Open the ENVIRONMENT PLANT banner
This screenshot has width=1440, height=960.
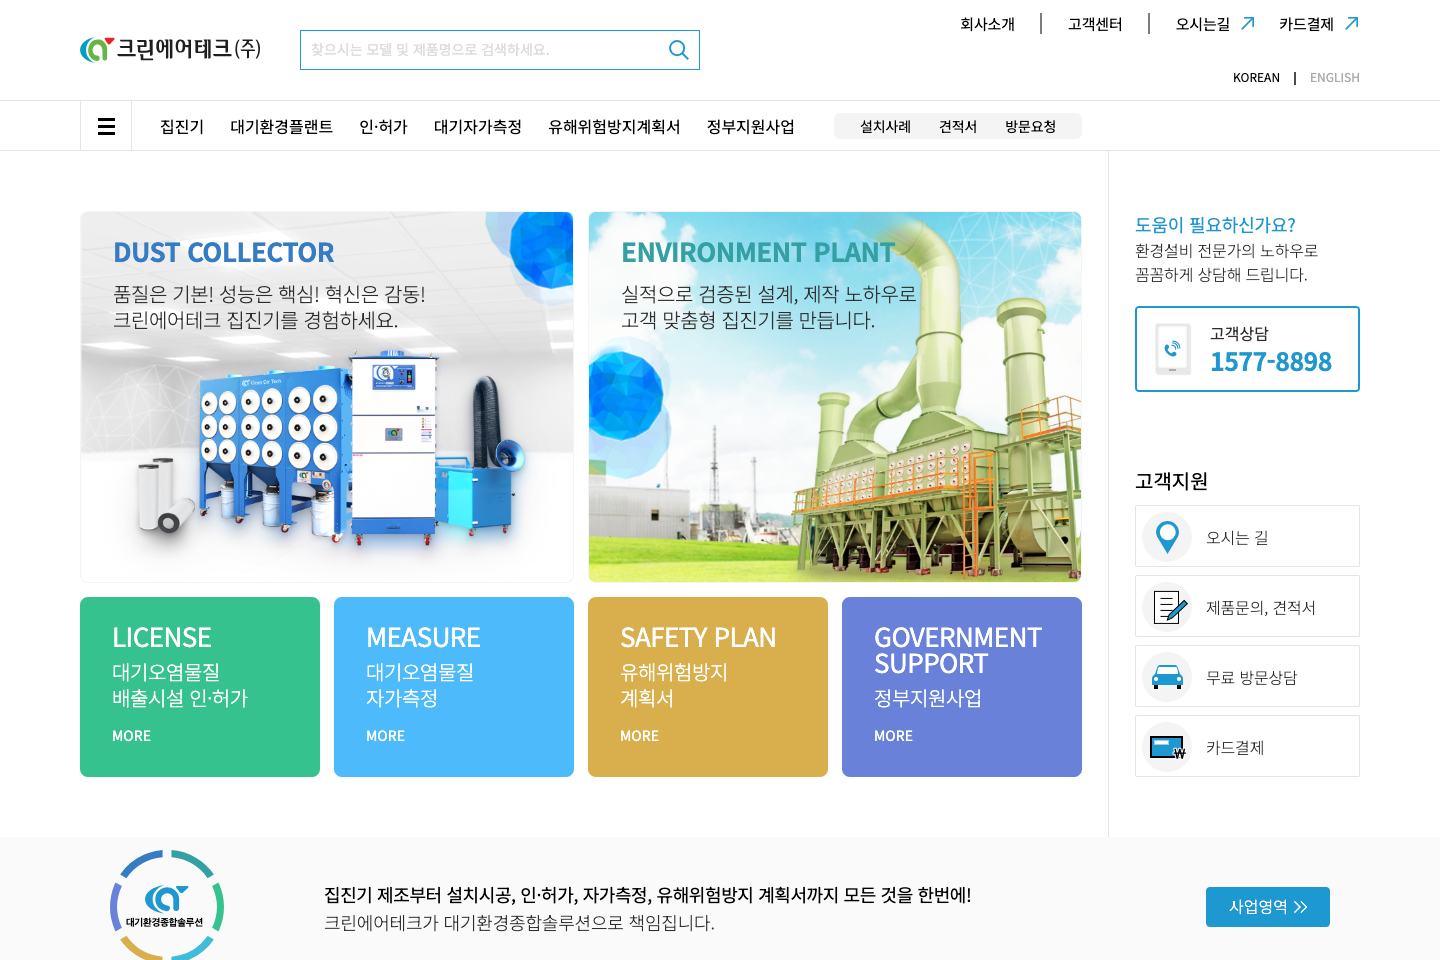pyautogui.click(x=835, y=397)
